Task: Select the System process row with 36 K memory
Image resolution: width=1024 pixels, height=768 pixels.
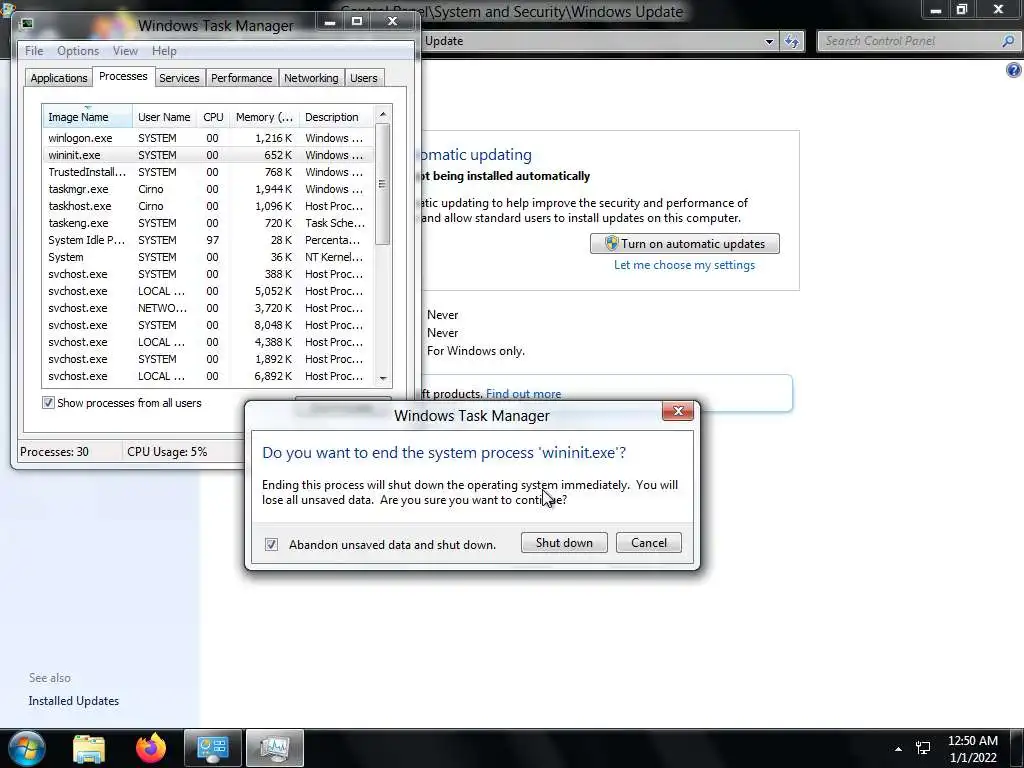Action: click(x=209, y=257)
